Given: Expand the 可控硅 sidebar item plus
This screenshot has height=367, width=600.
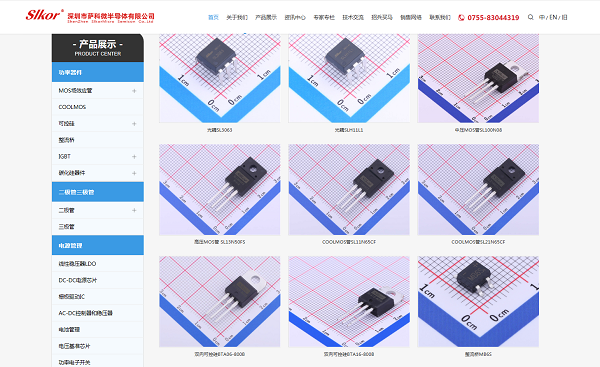Looking at the screenshot, I should tap(134, 124).
